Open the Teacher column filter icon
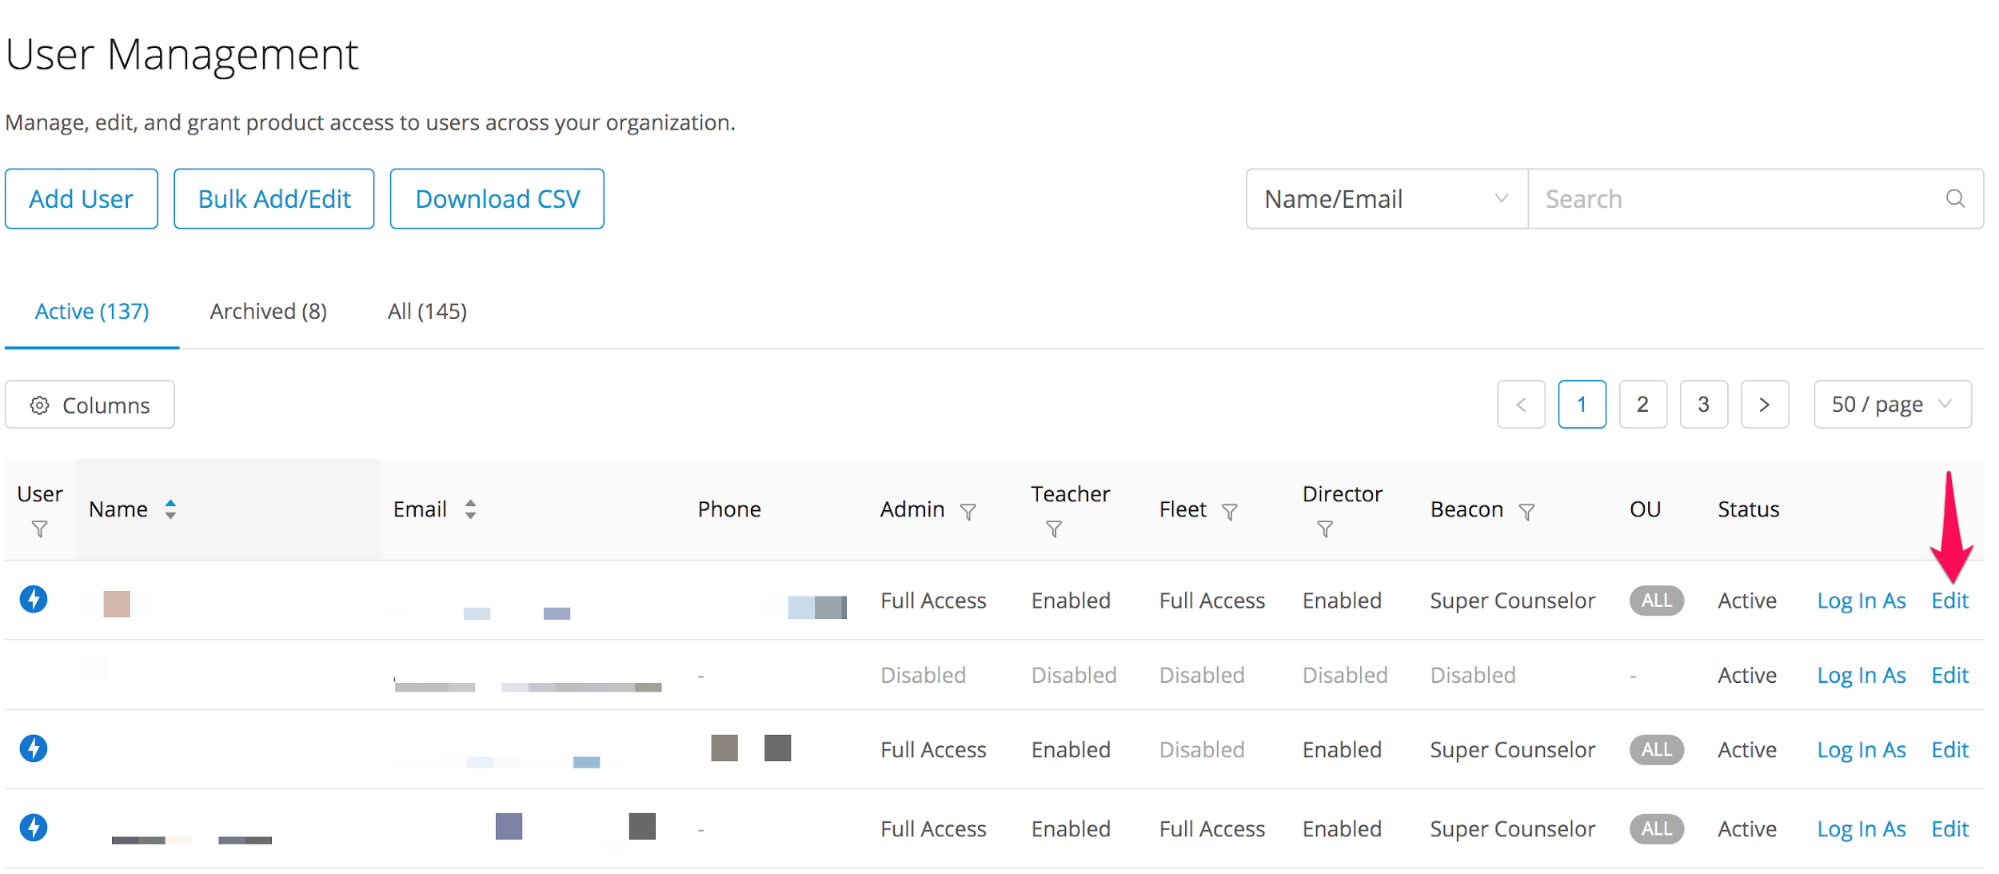Image resolution: width=1999 pixels, height=874 pixels. pyautogui.click(x=1054, y=529)
